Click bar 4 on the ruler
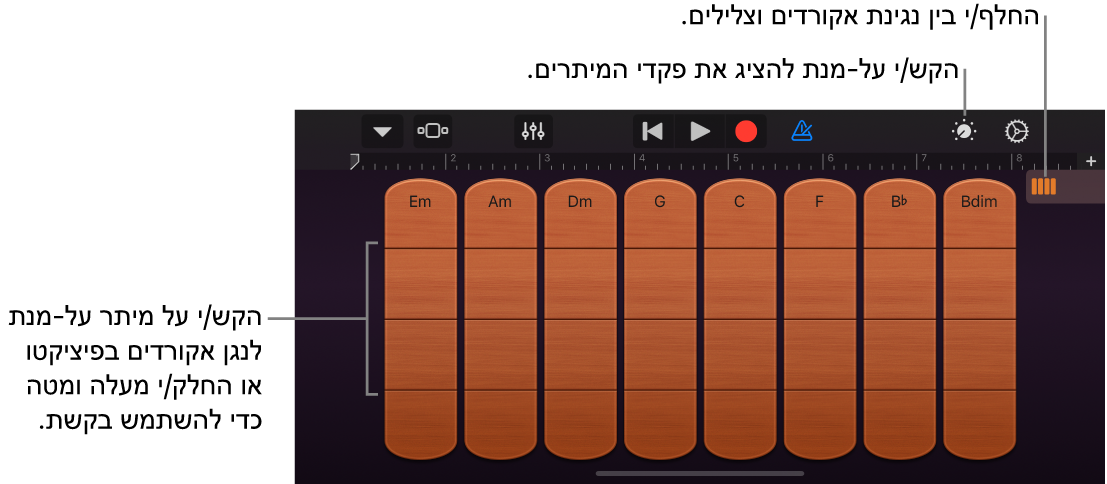The height and width of the screenshot is (484, 1107). tap(640, 159)
